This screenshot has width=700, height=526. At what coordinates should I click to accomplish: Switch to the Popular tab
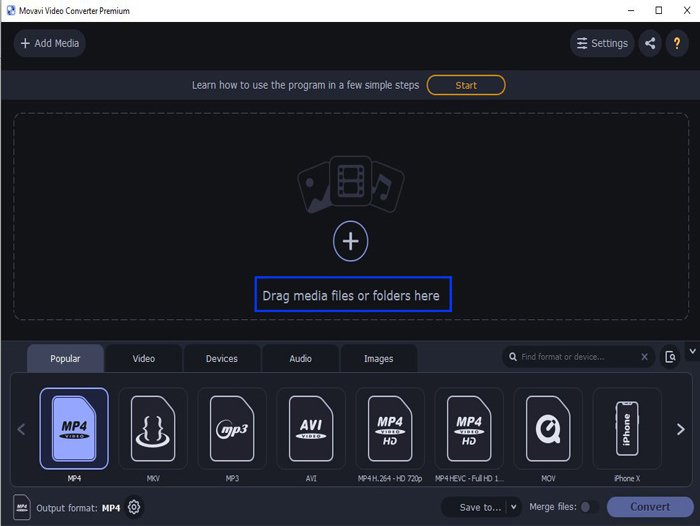point(65,359)
